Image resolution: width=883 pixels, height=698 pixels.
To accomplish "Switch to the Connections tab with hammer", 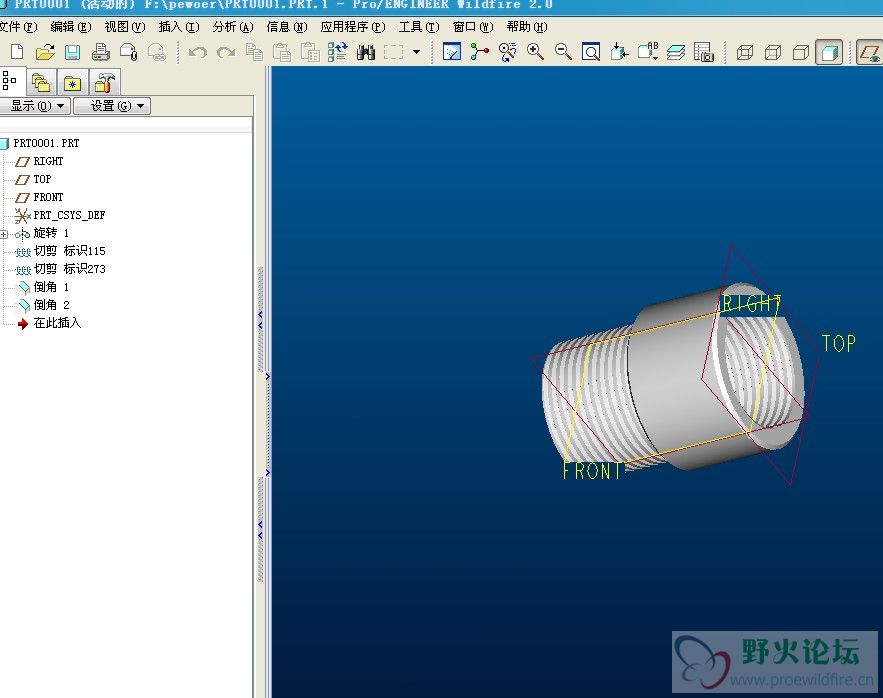I will coord(104,83).
